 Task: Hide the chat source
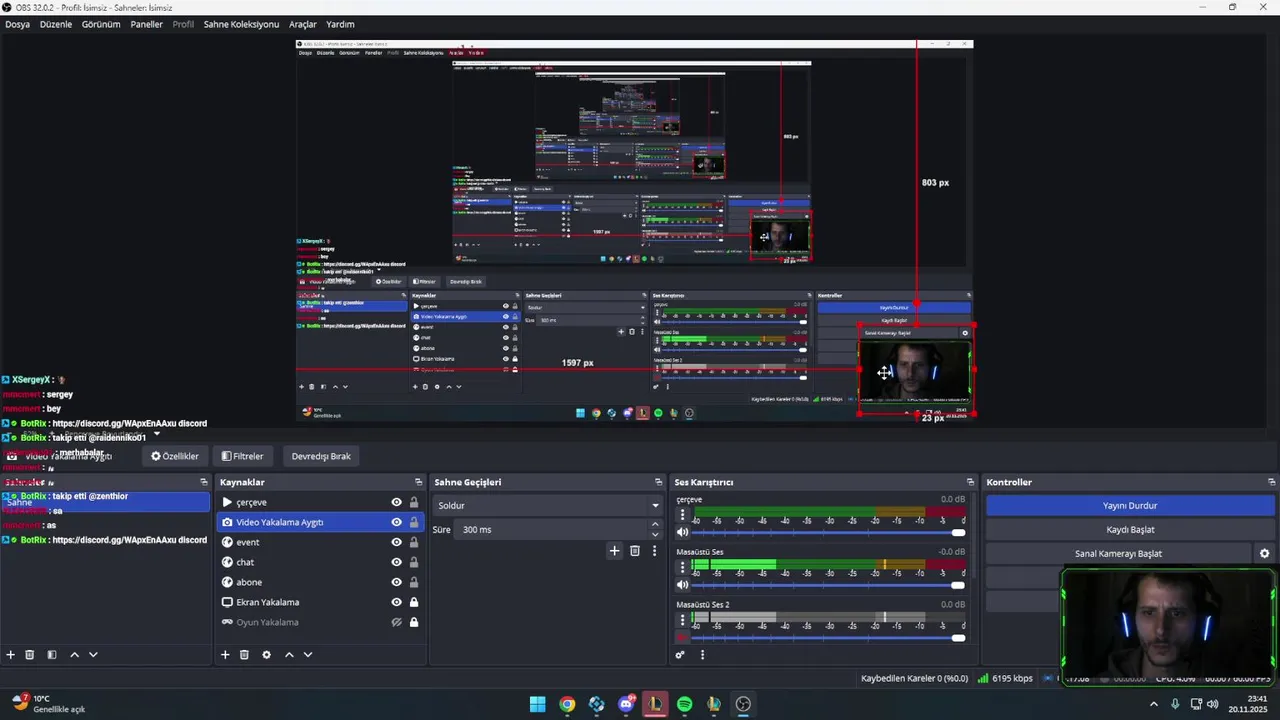397,562
